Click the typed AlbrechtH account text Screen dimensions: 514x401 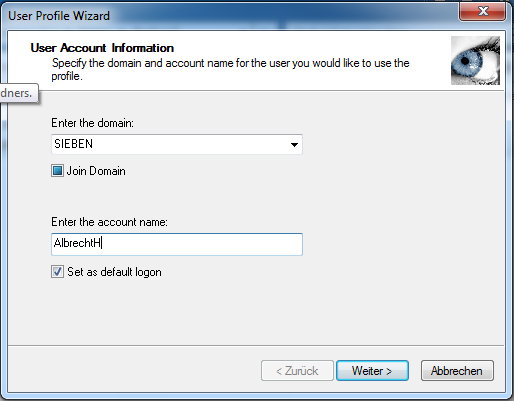tap(77, 243)
